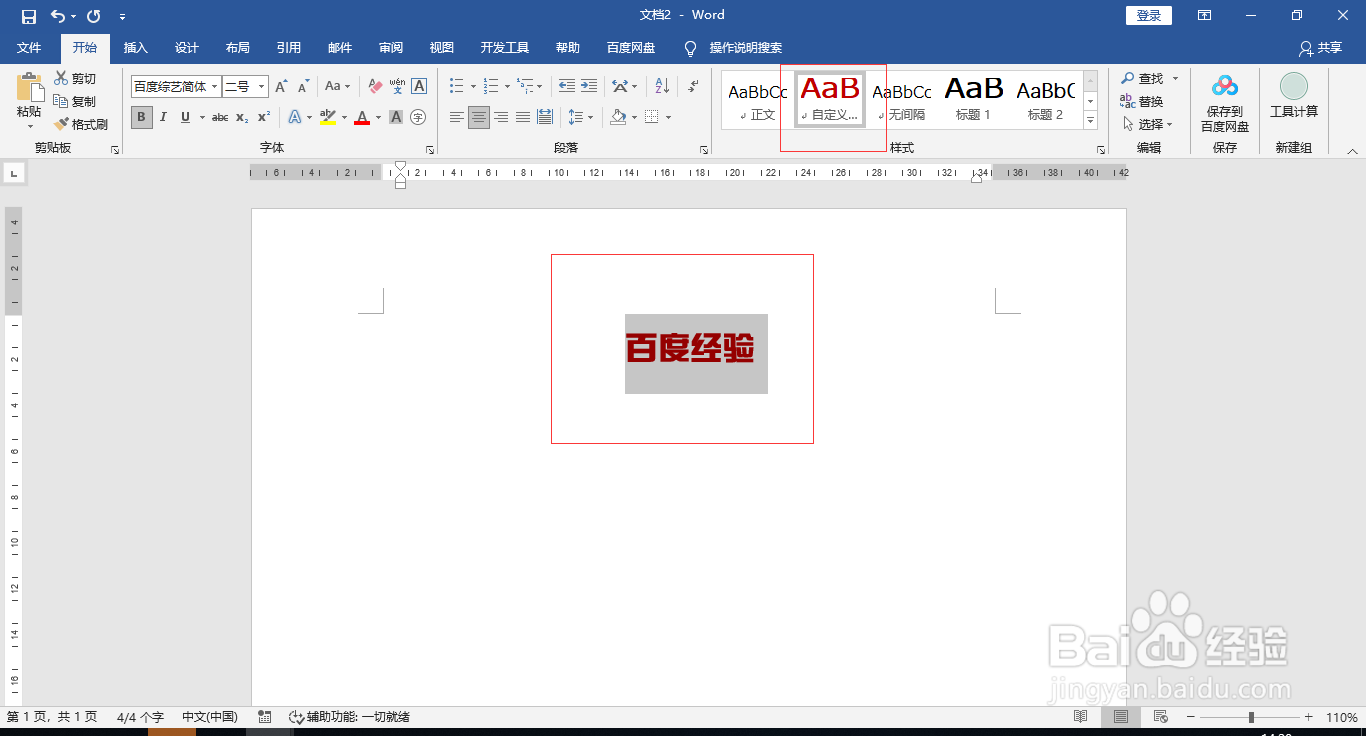1366x736 pixels.
Task: Apply a character border with the boxed A icon
Action: coord(419,87)
